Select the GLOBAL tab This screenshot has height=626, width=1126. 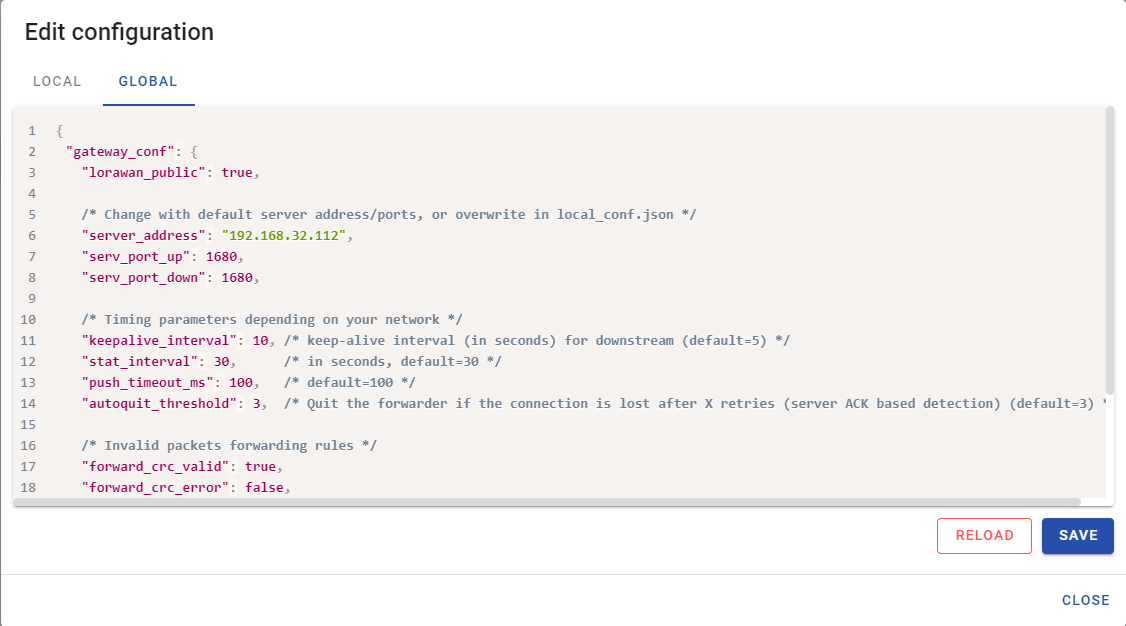point(148,81)
